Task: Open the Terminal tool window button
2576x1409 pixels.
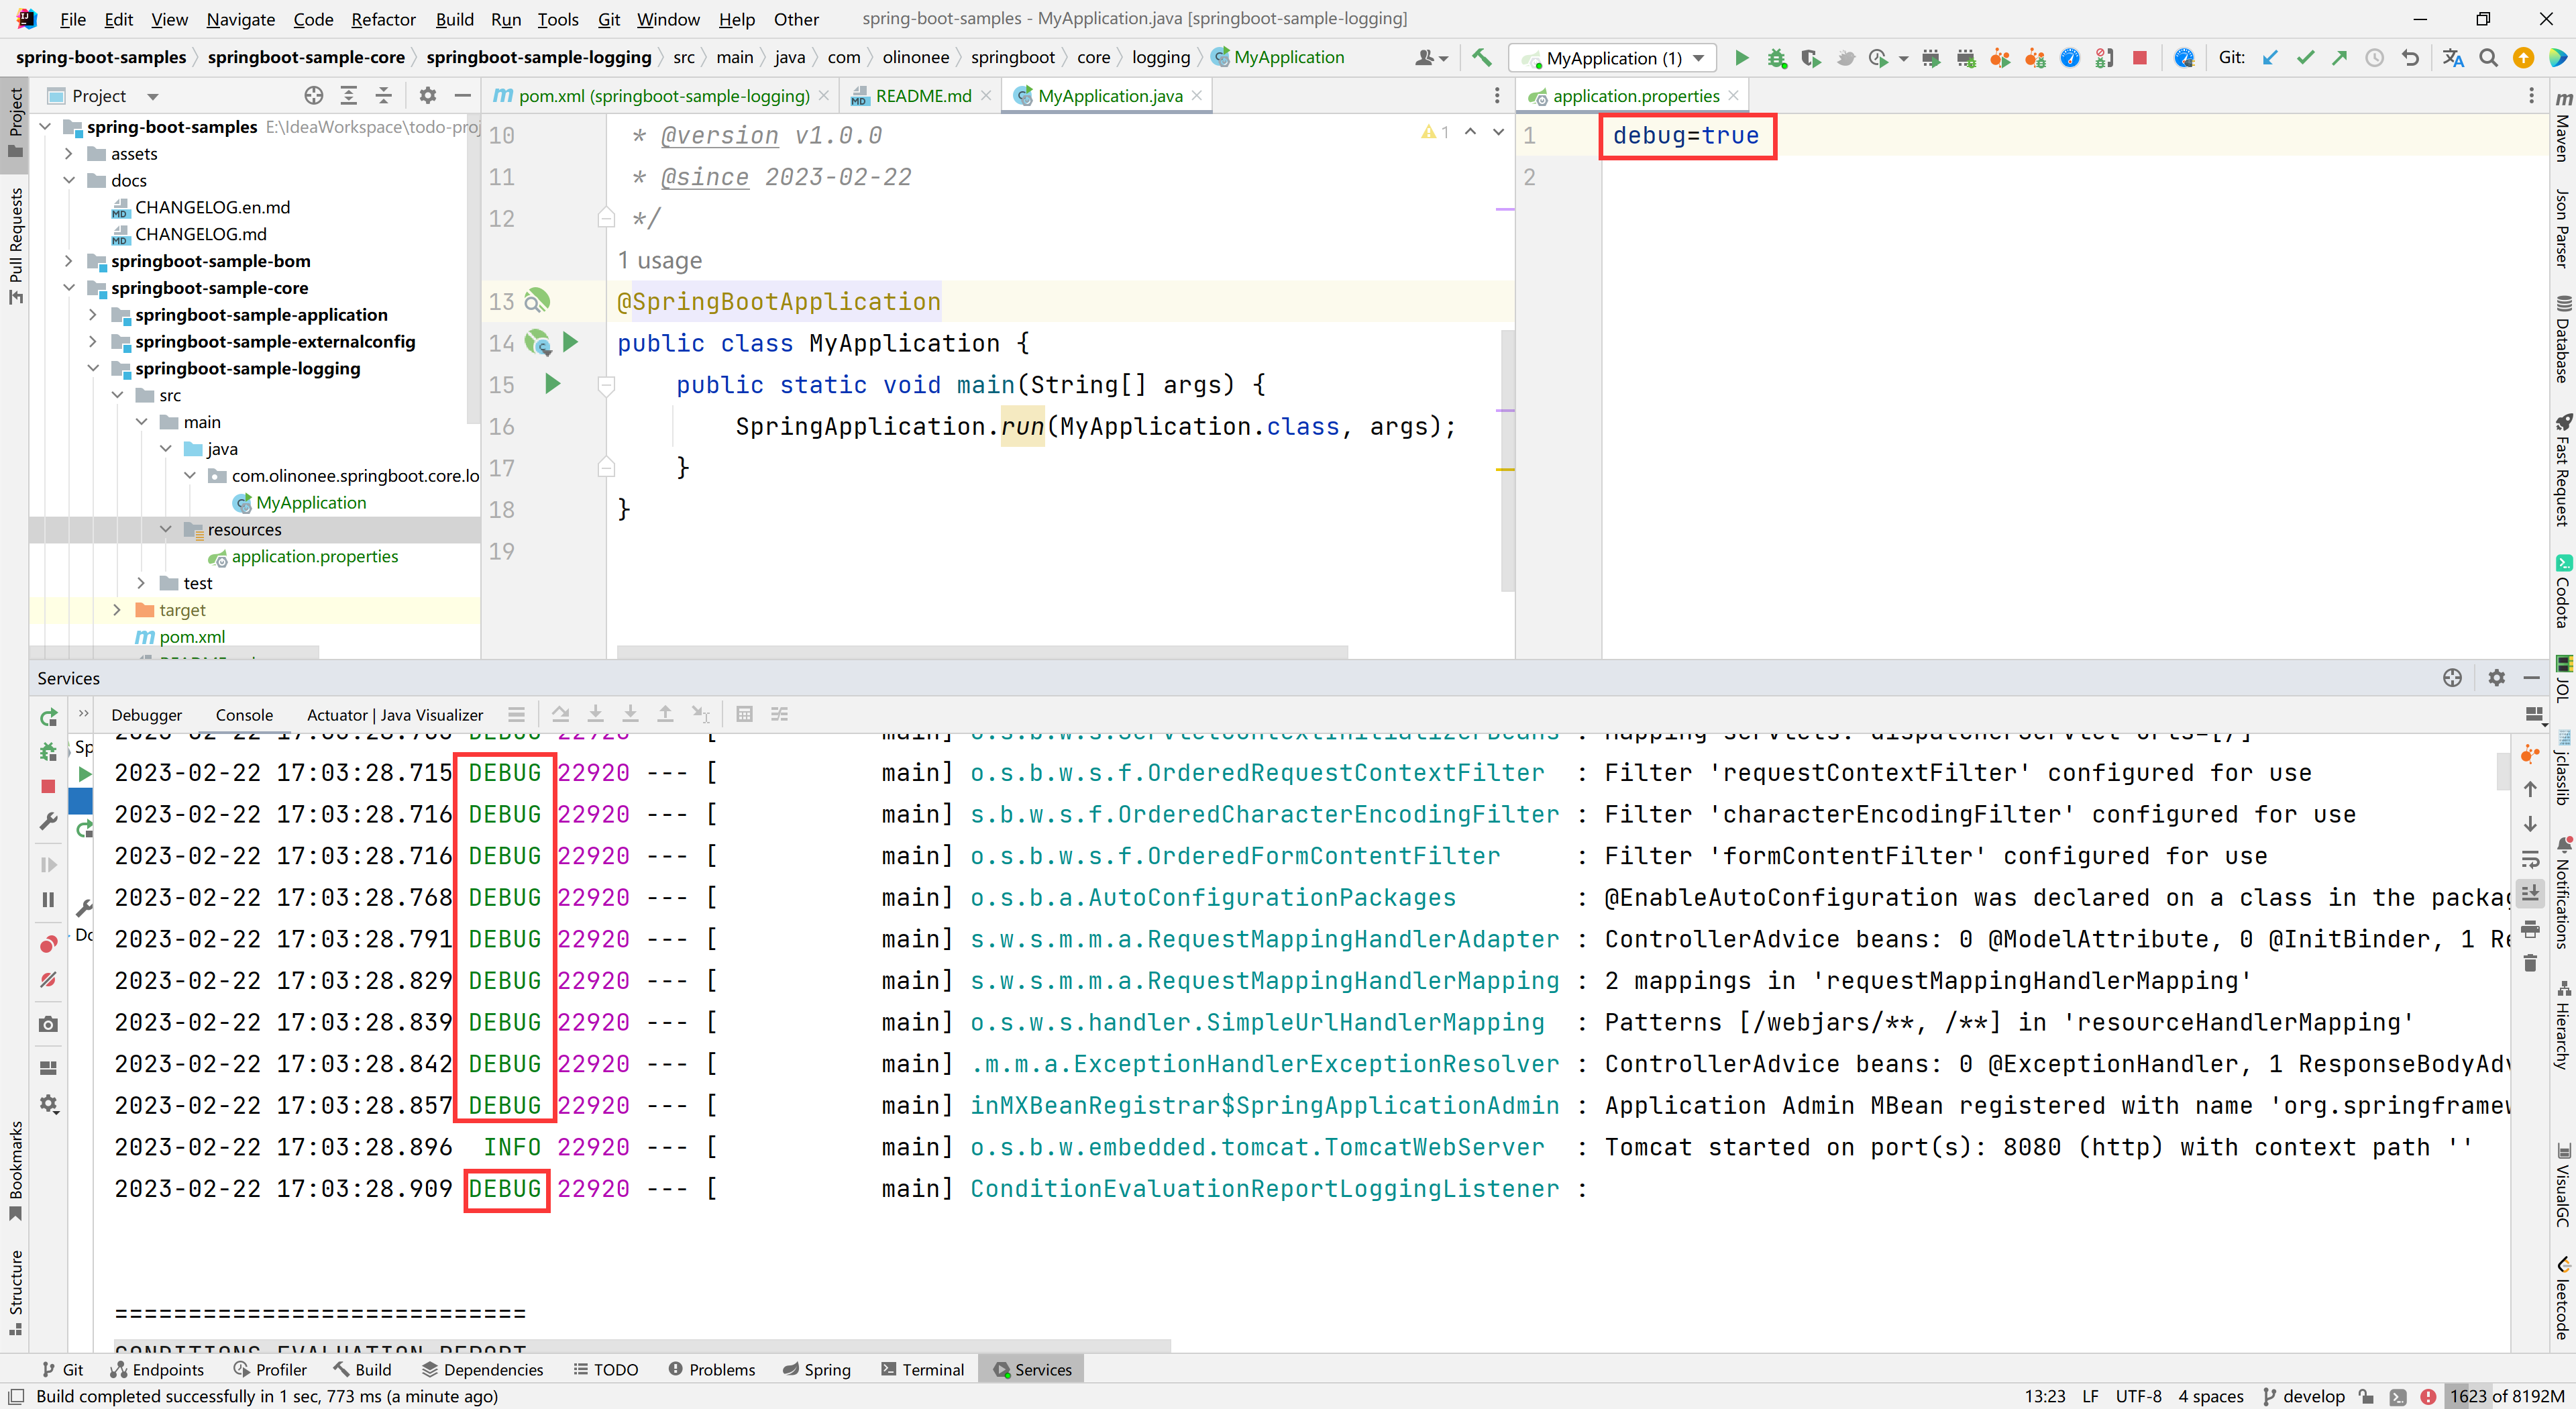Action: pos(922,1370)
